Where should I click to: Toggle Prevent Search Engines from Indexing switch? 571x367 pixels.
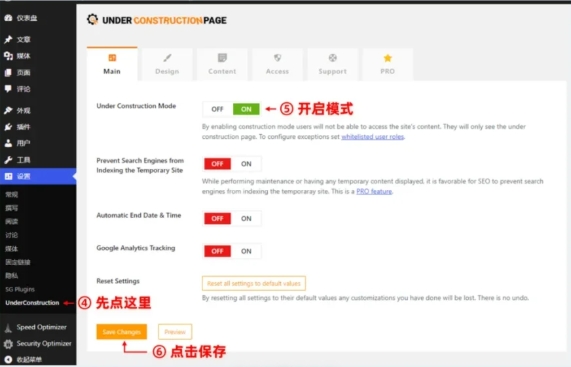tap(232, 164)
